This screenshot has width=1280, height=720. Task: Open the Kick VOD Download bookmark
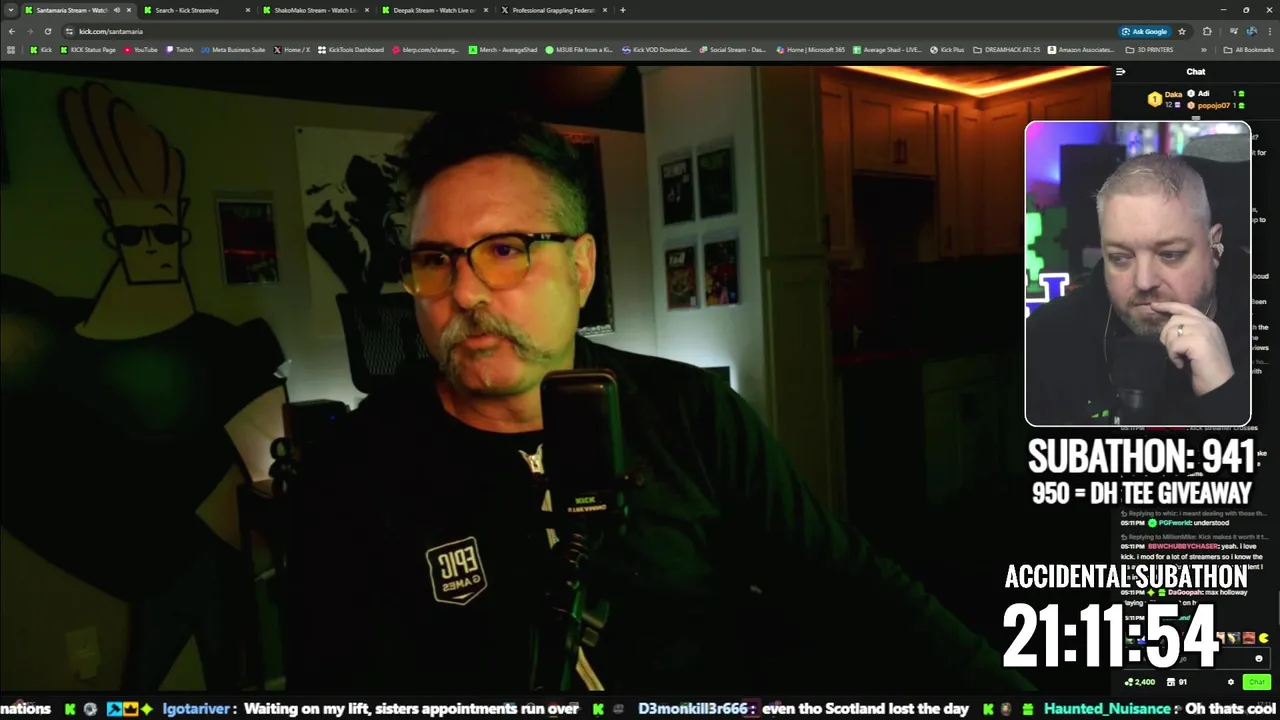[656, 49]
